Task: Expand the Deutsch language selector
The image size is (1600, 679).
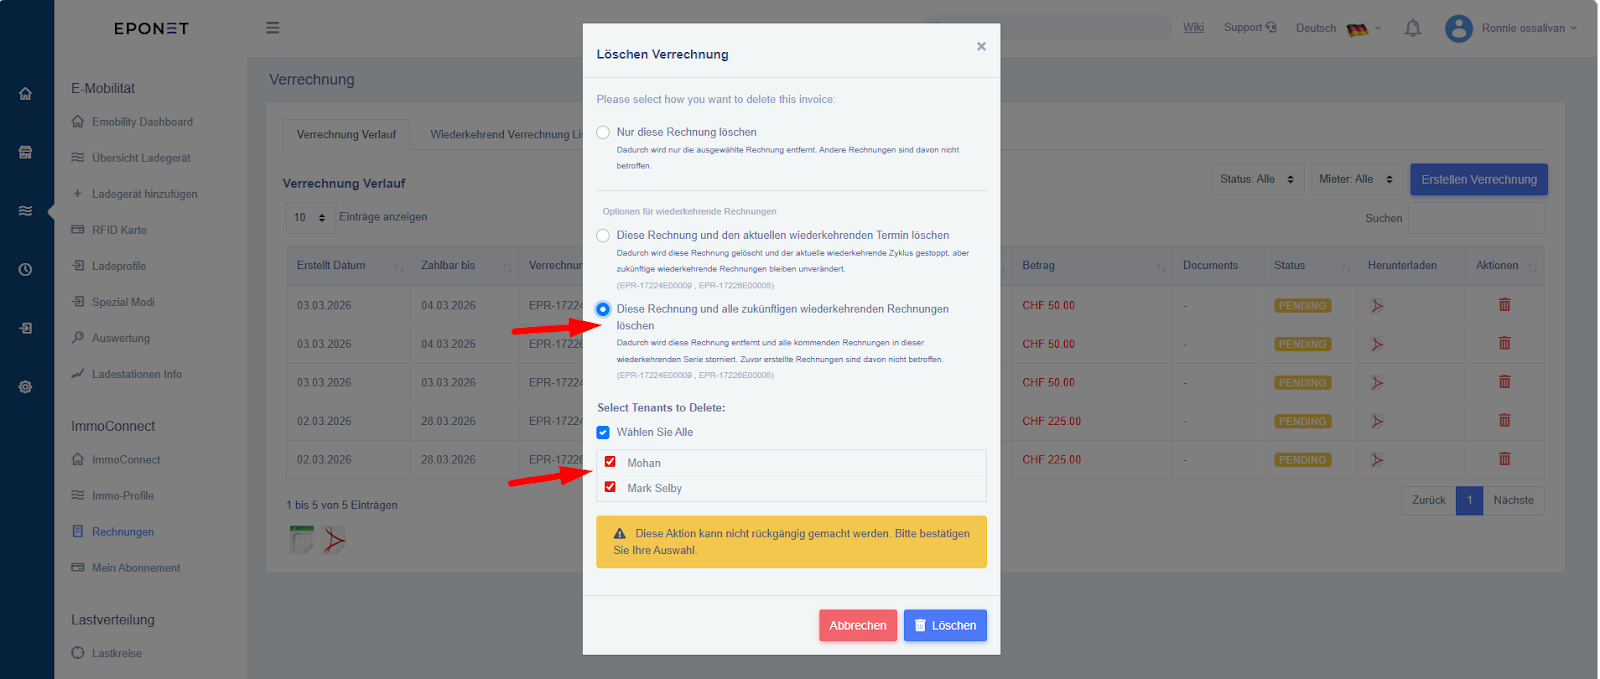Action: click(x=1338, y=28)
